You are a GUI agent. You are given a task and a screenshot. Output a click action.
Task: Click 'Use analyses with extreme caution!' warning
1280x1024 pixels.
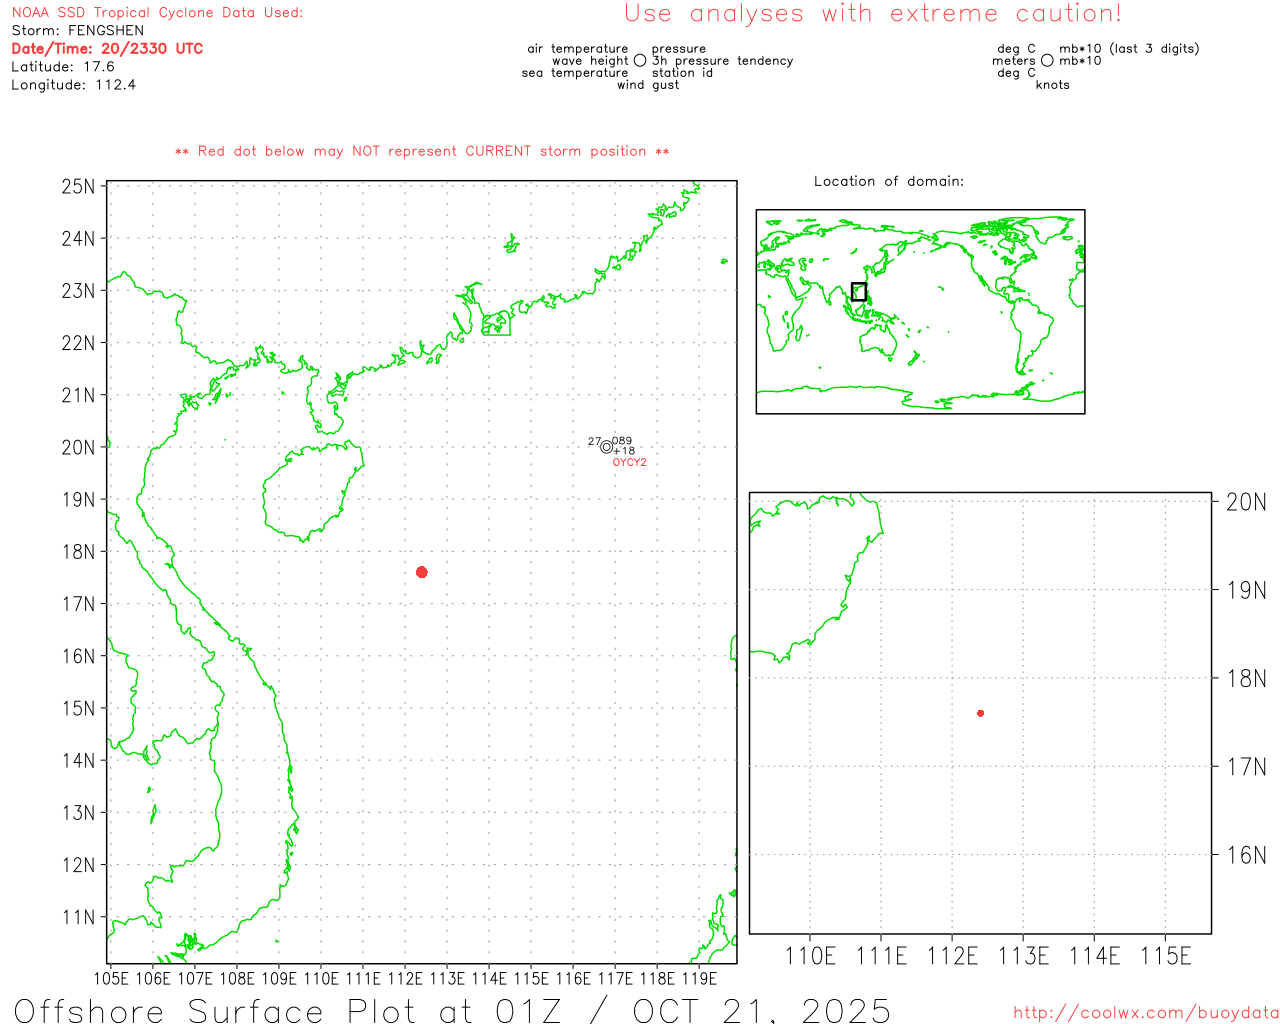873,14
